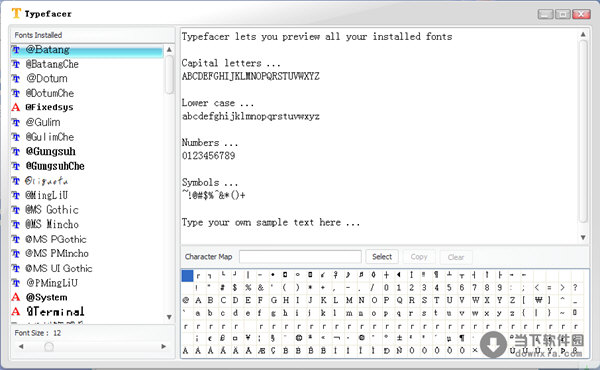Click the red A icon beside @System
Image resolution: width=600 pixels, height=370 pixels.
(x=16, y=297)
